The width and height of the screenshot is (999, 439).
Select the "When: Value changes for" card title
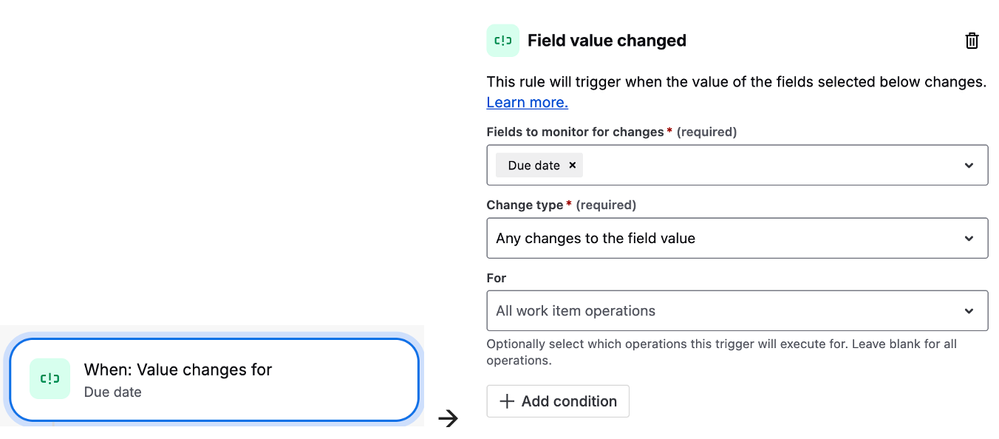pos(178,370)
